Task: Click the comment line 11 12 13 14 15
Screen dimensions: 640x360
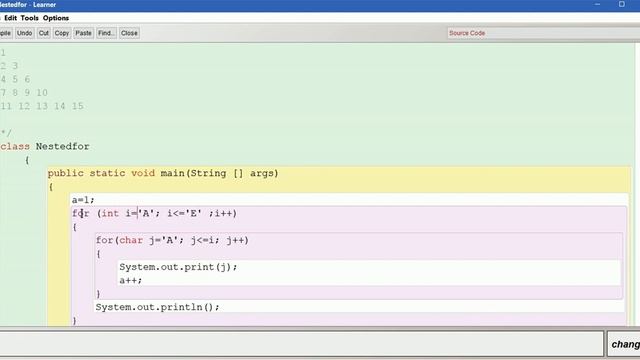Action: (42, 106)
